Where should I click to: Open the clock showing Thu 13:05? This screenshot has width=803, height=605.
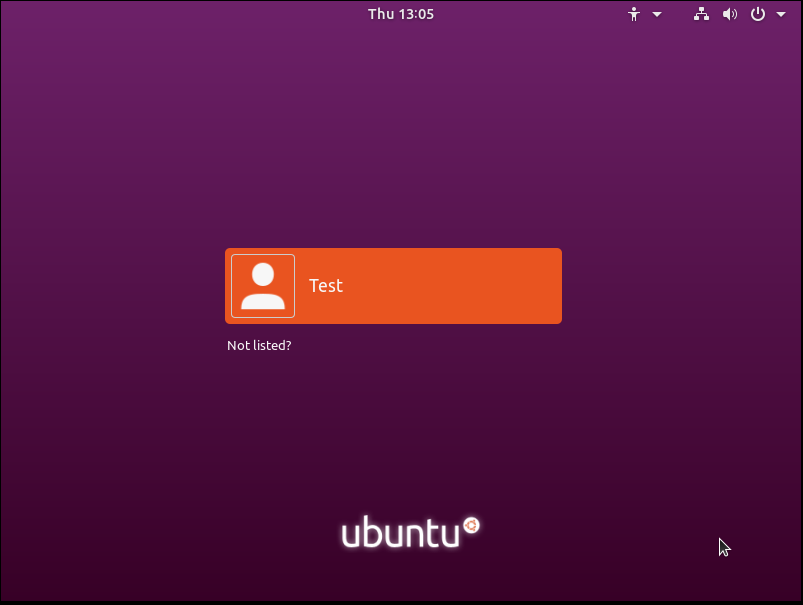point(401,14)
